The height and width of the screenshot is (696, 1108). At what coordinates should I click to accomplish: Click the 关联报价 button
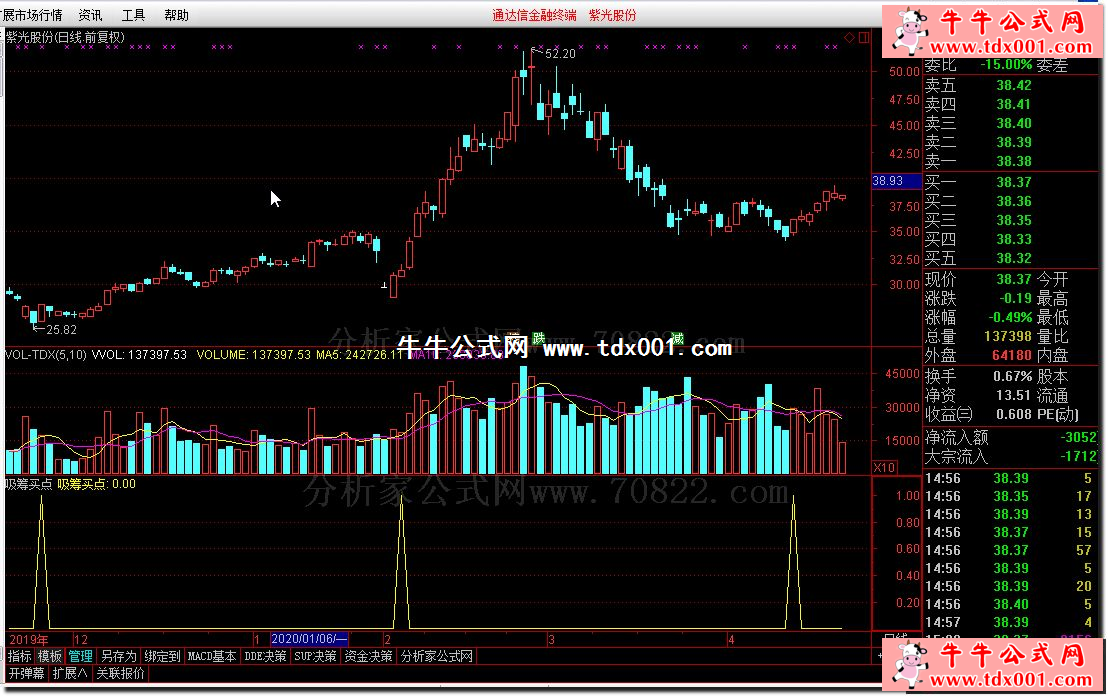coord(120,673)
